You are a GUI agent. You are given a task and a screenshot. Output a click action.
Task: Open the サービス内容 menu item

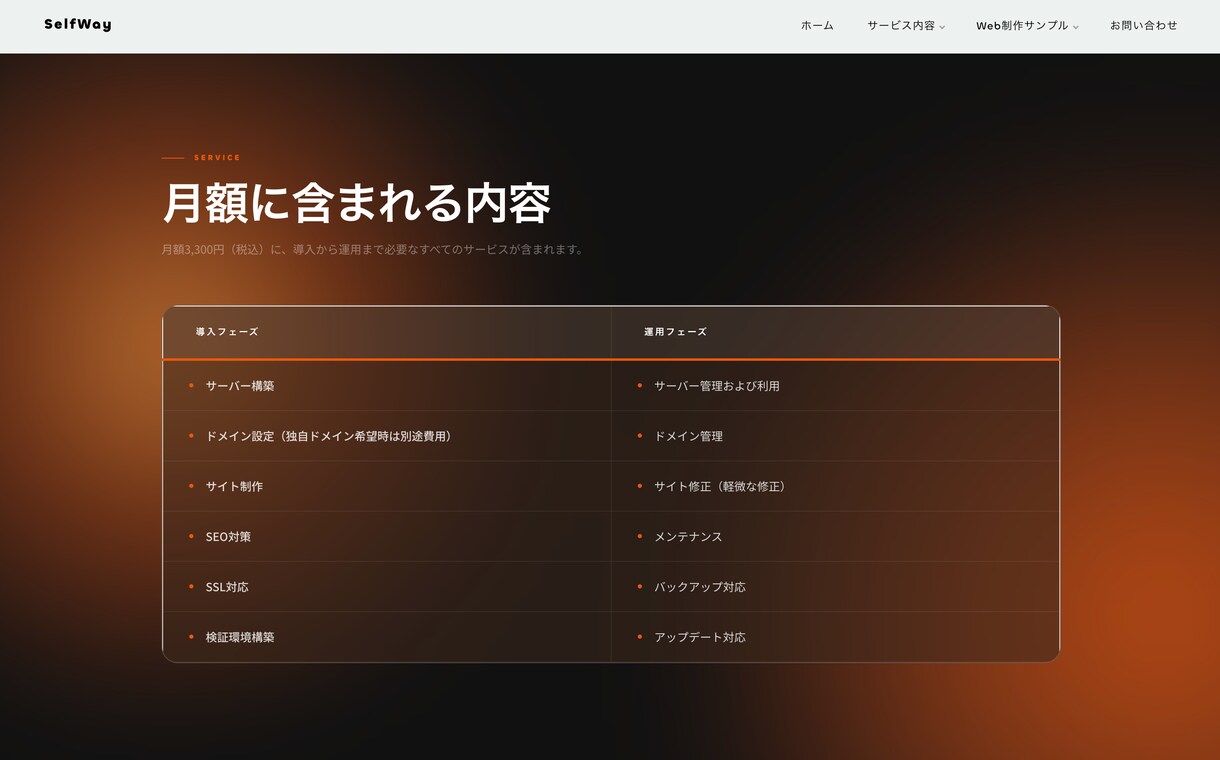pos(901,26)
